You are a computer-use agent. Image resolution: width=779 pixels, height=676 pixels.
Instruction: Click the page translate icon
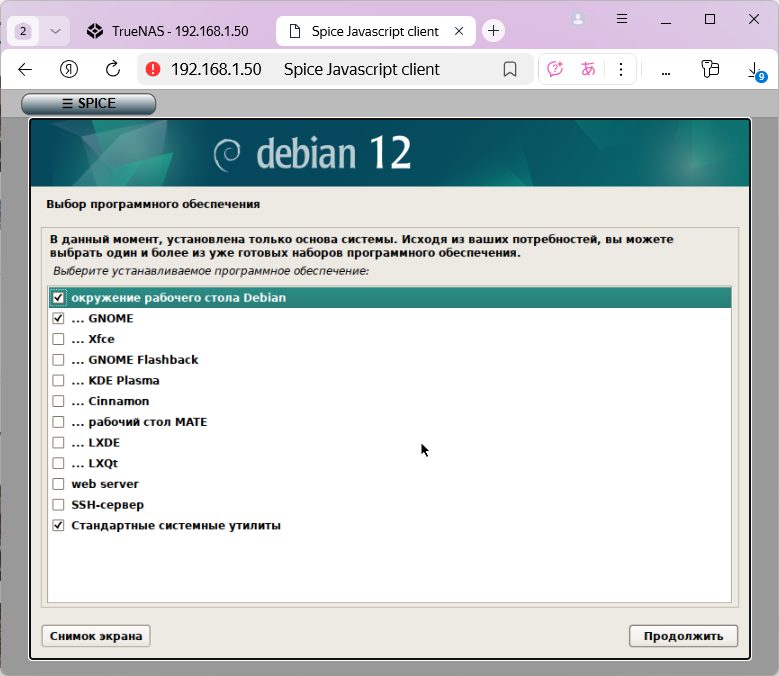pos(588,69)
